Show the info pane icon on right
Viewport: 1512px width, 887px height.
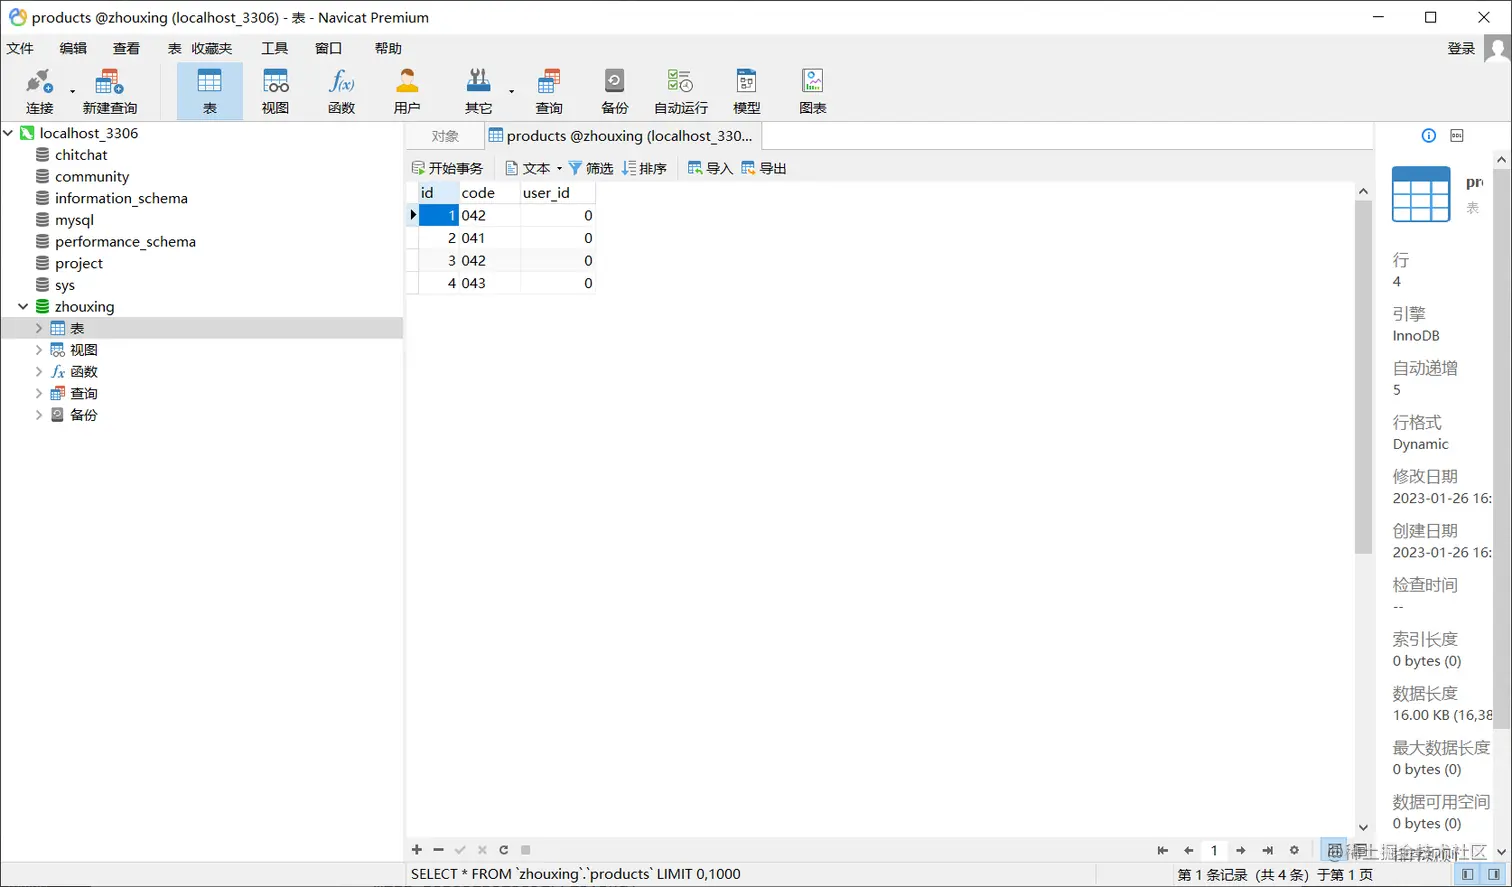pos(1429,136)
